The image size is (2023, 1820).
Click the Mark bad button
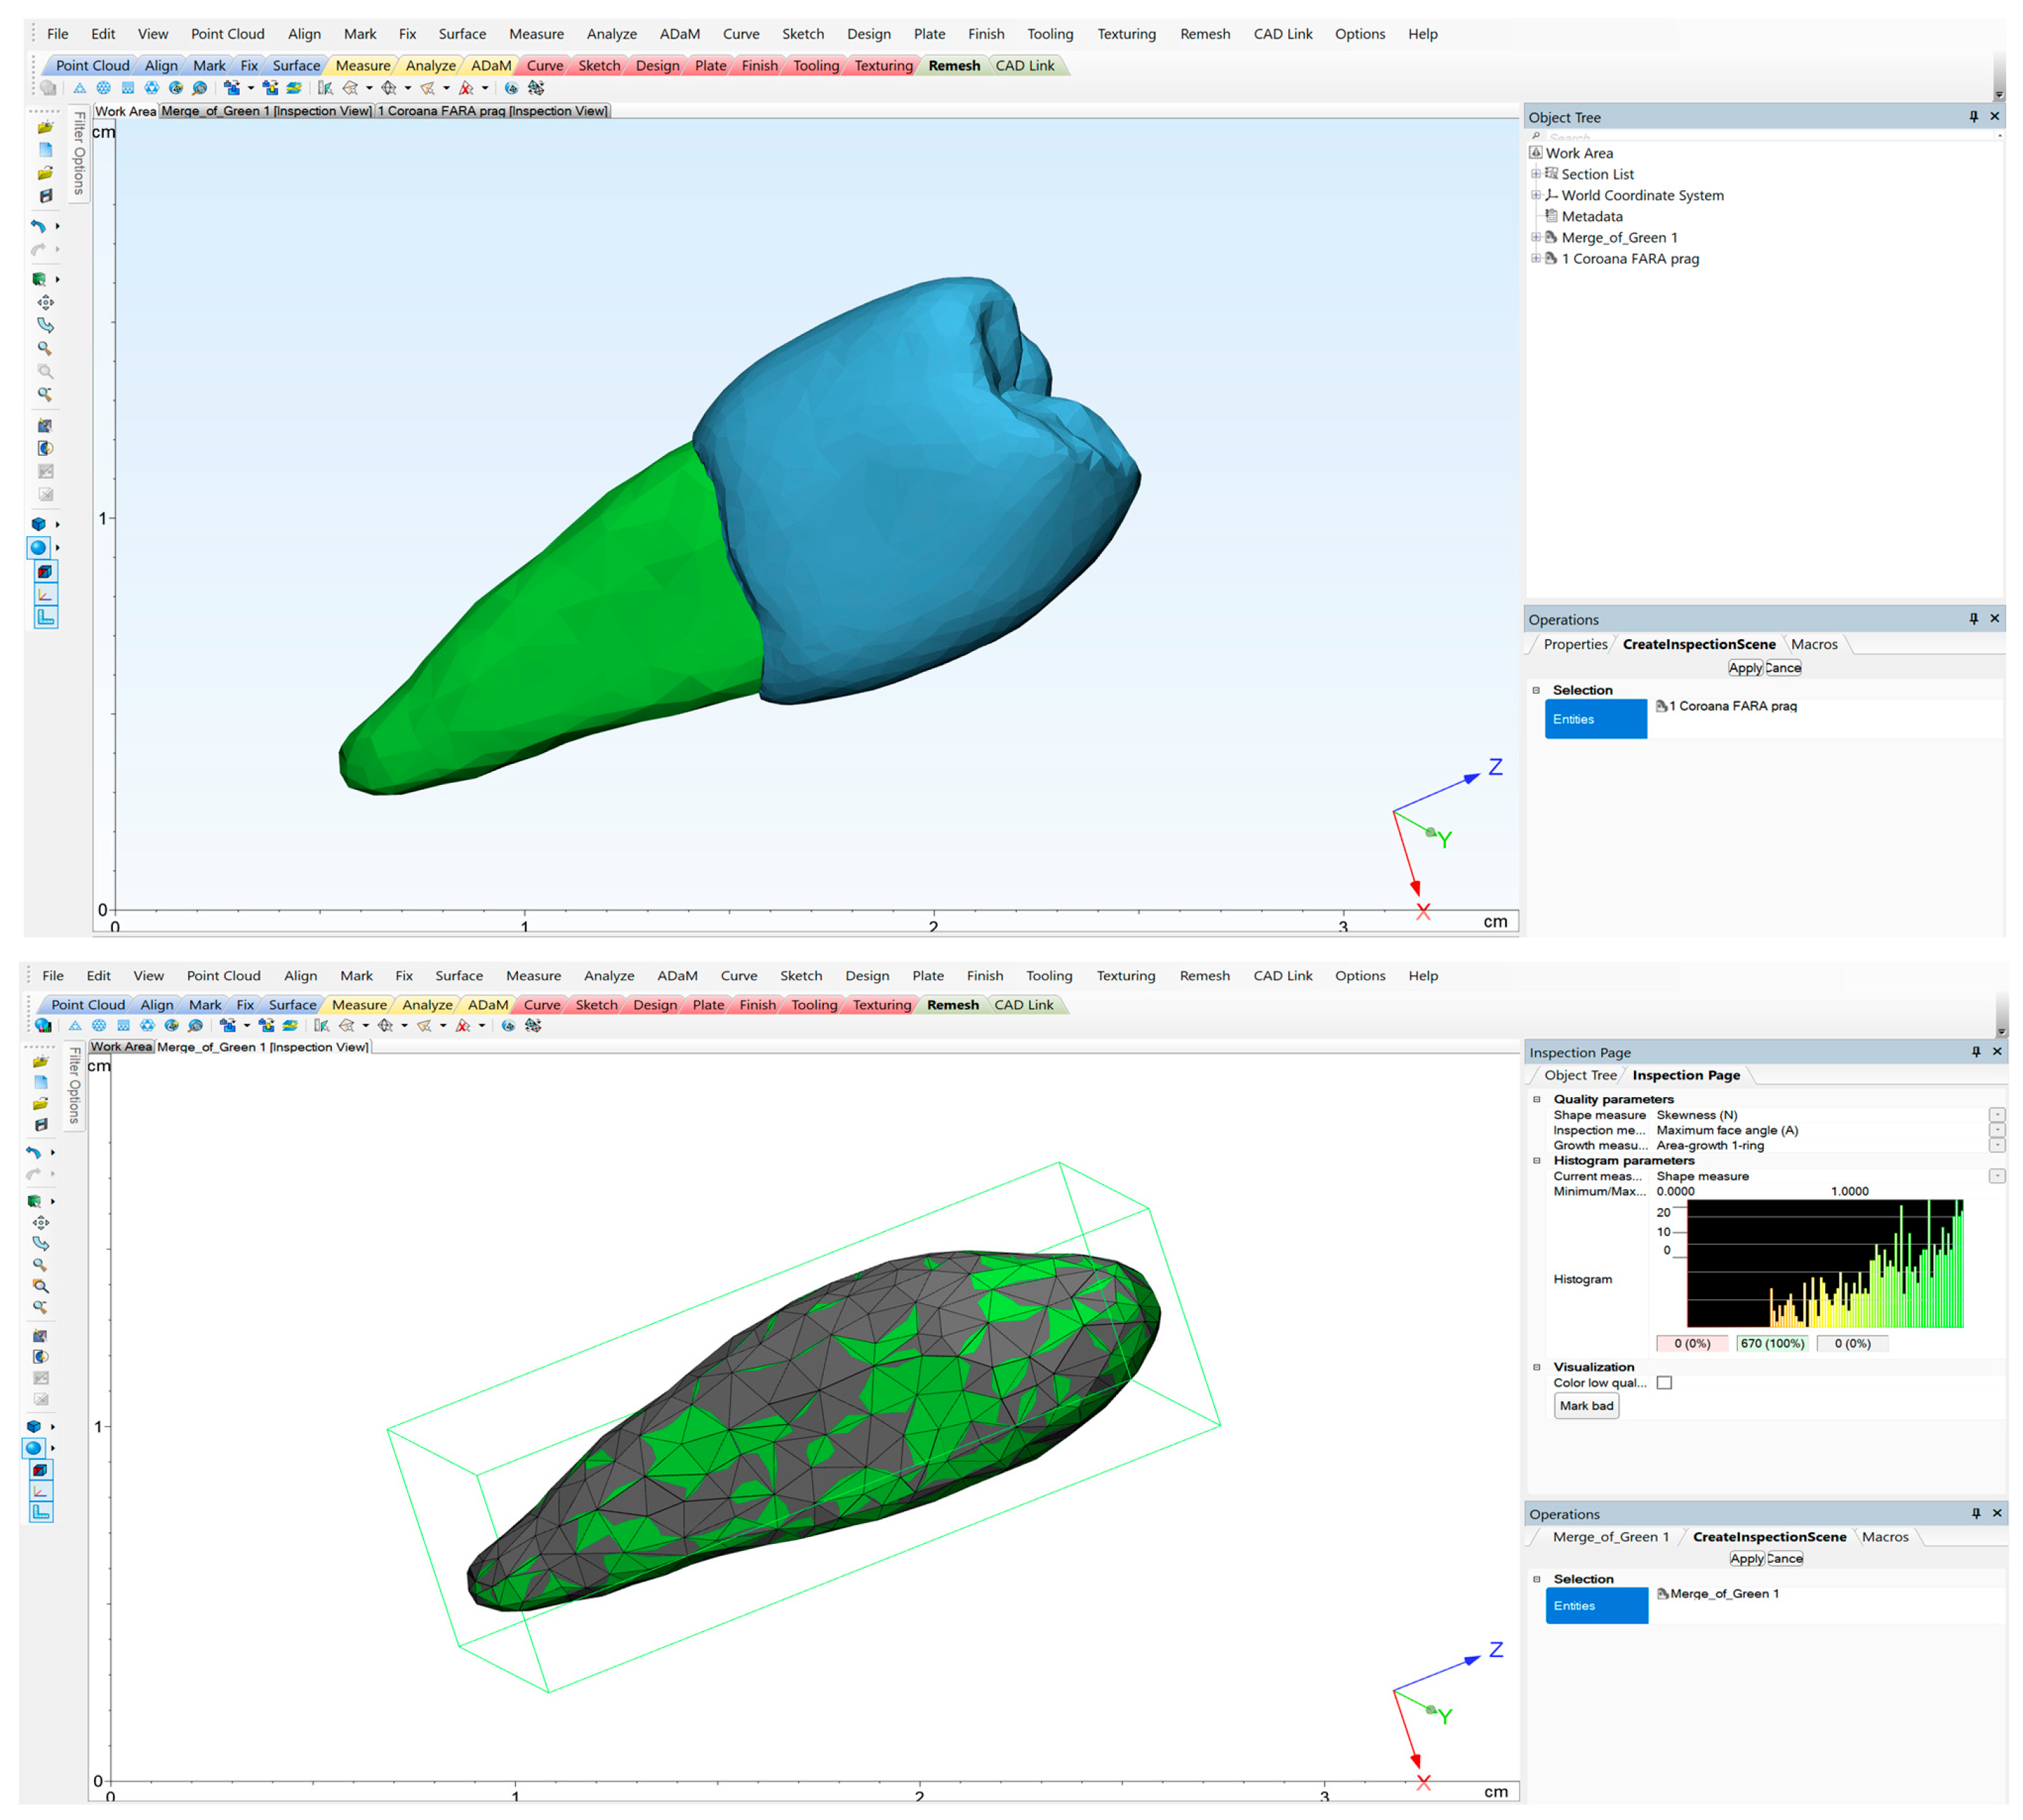(1586, 1406)
